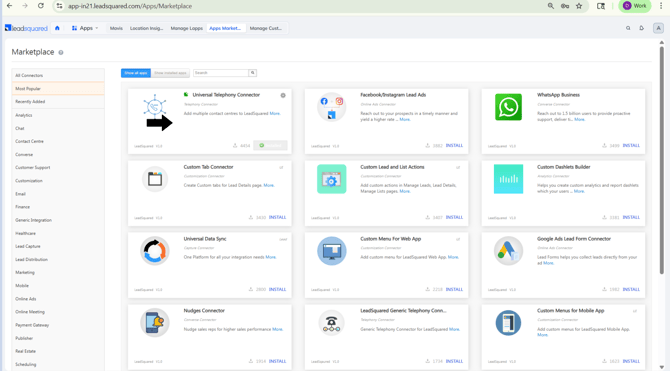The width and height of the screenshot is (670, 371).
Task: Open the browser three-dot menu
Action: [x=661, y=6]
